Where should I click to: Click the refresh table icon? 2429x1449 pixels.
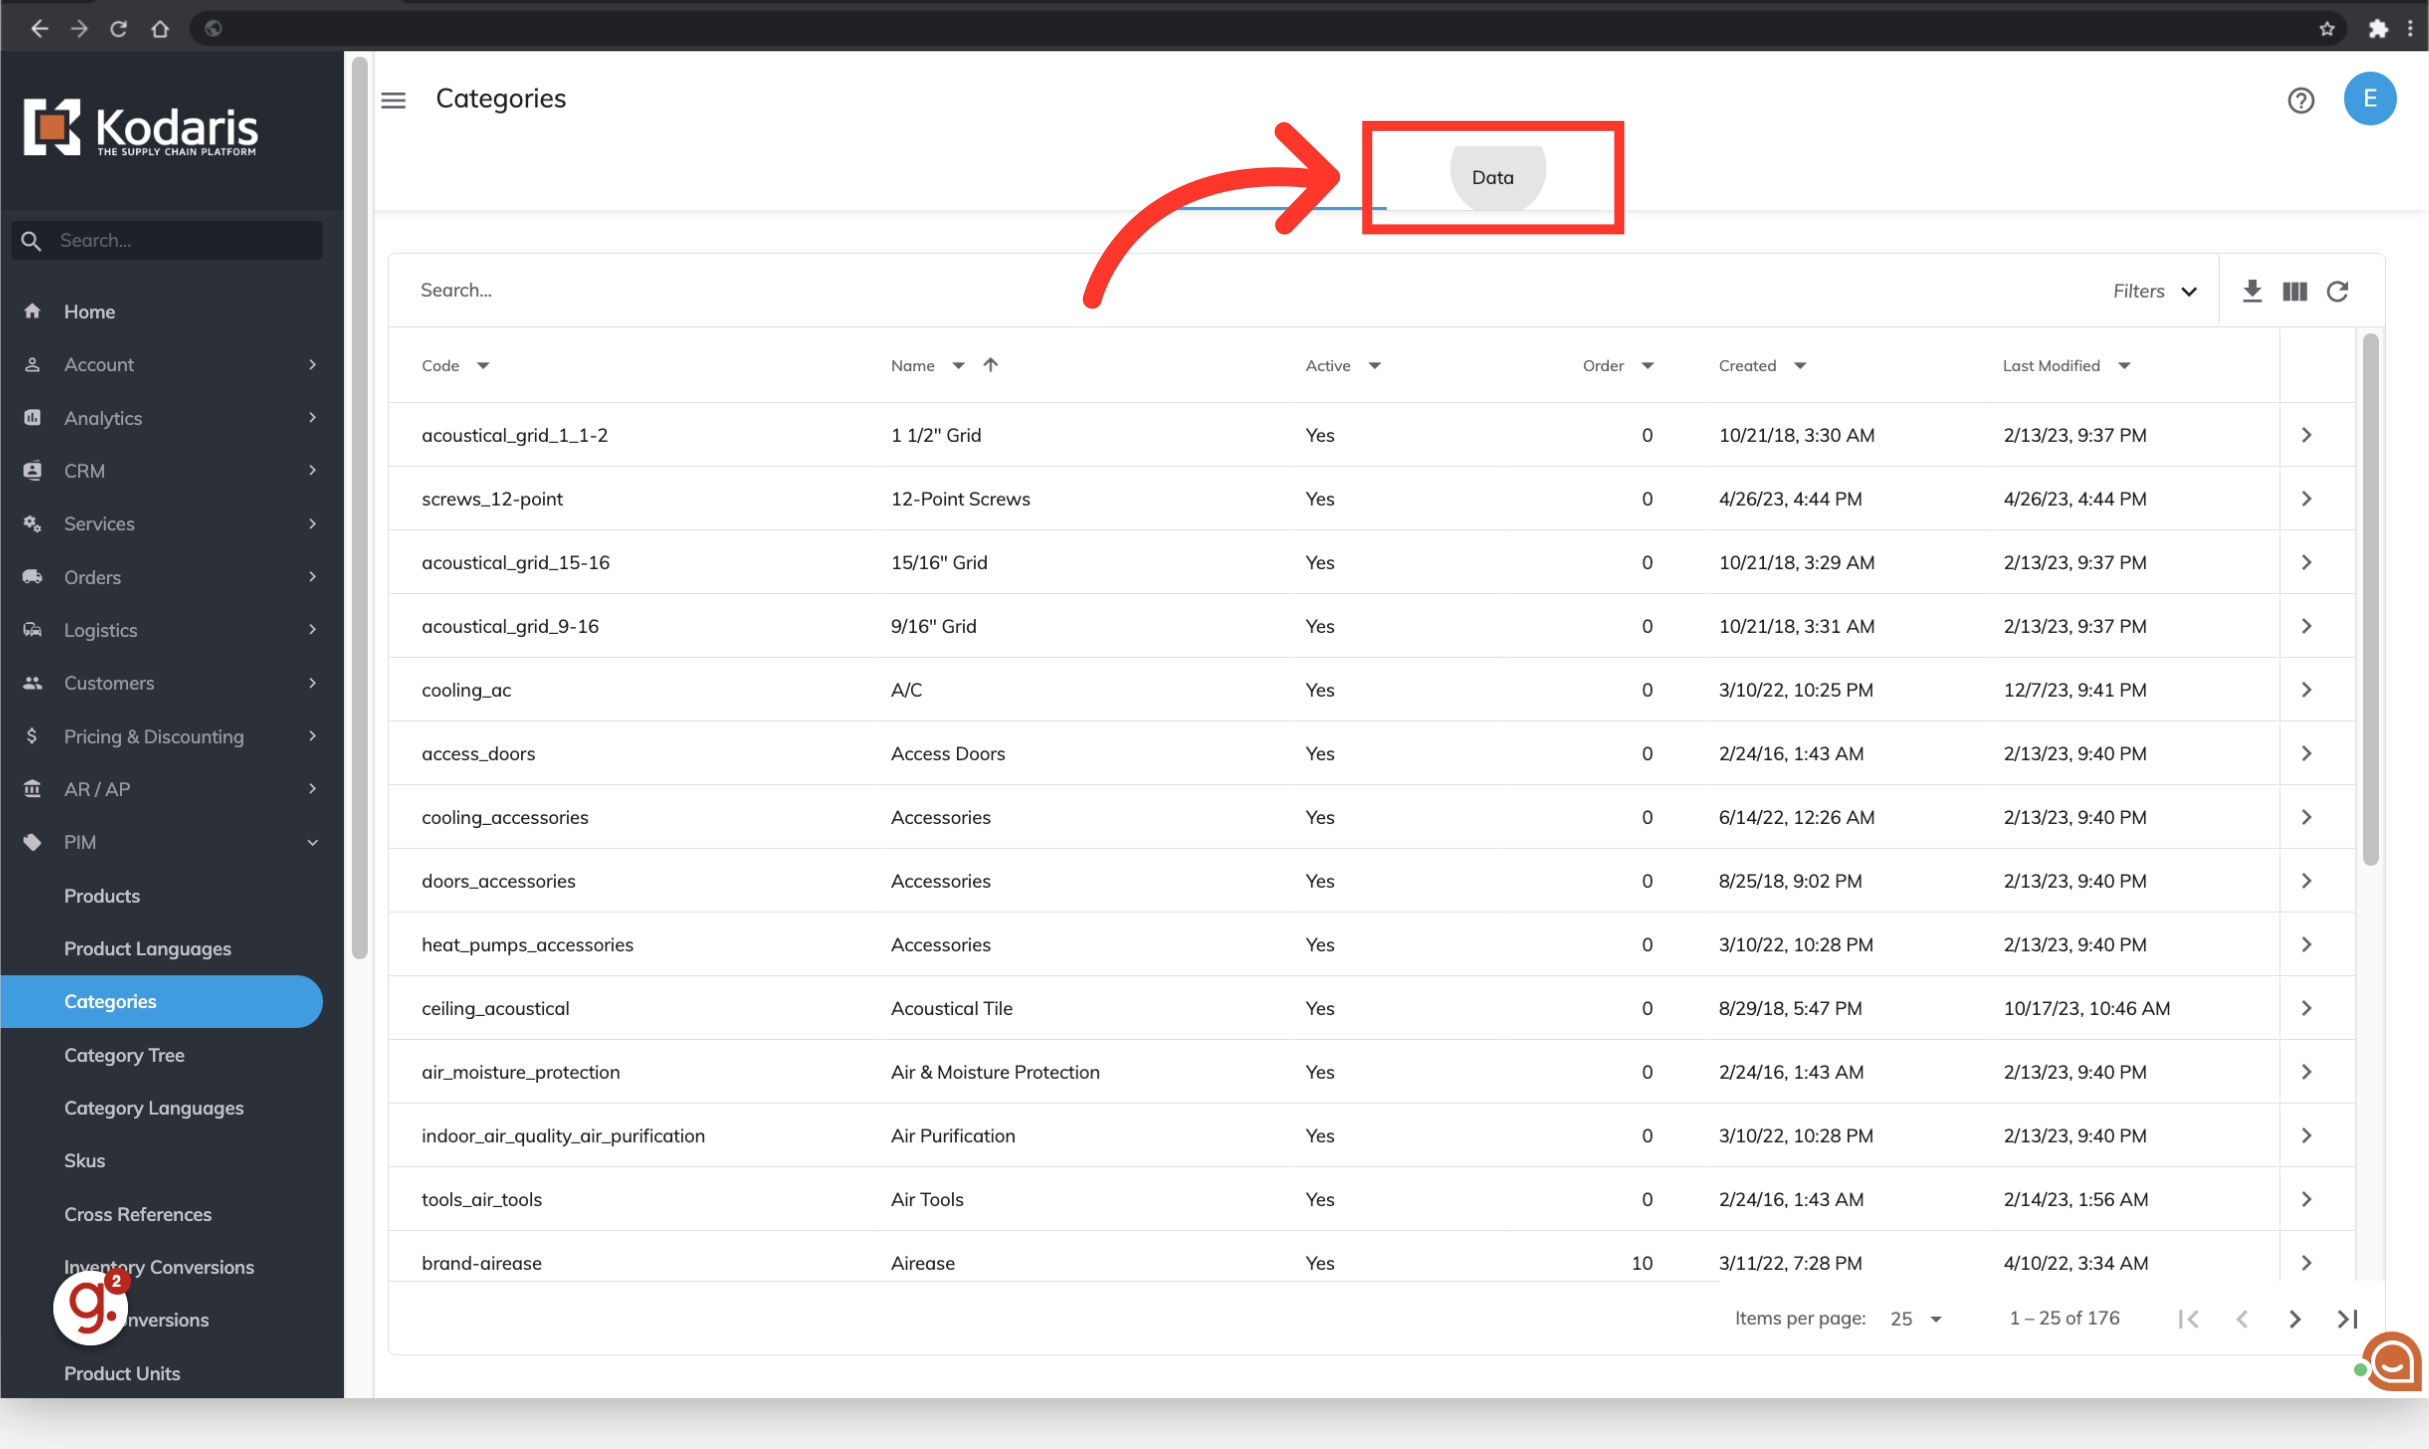[2337, 291]
